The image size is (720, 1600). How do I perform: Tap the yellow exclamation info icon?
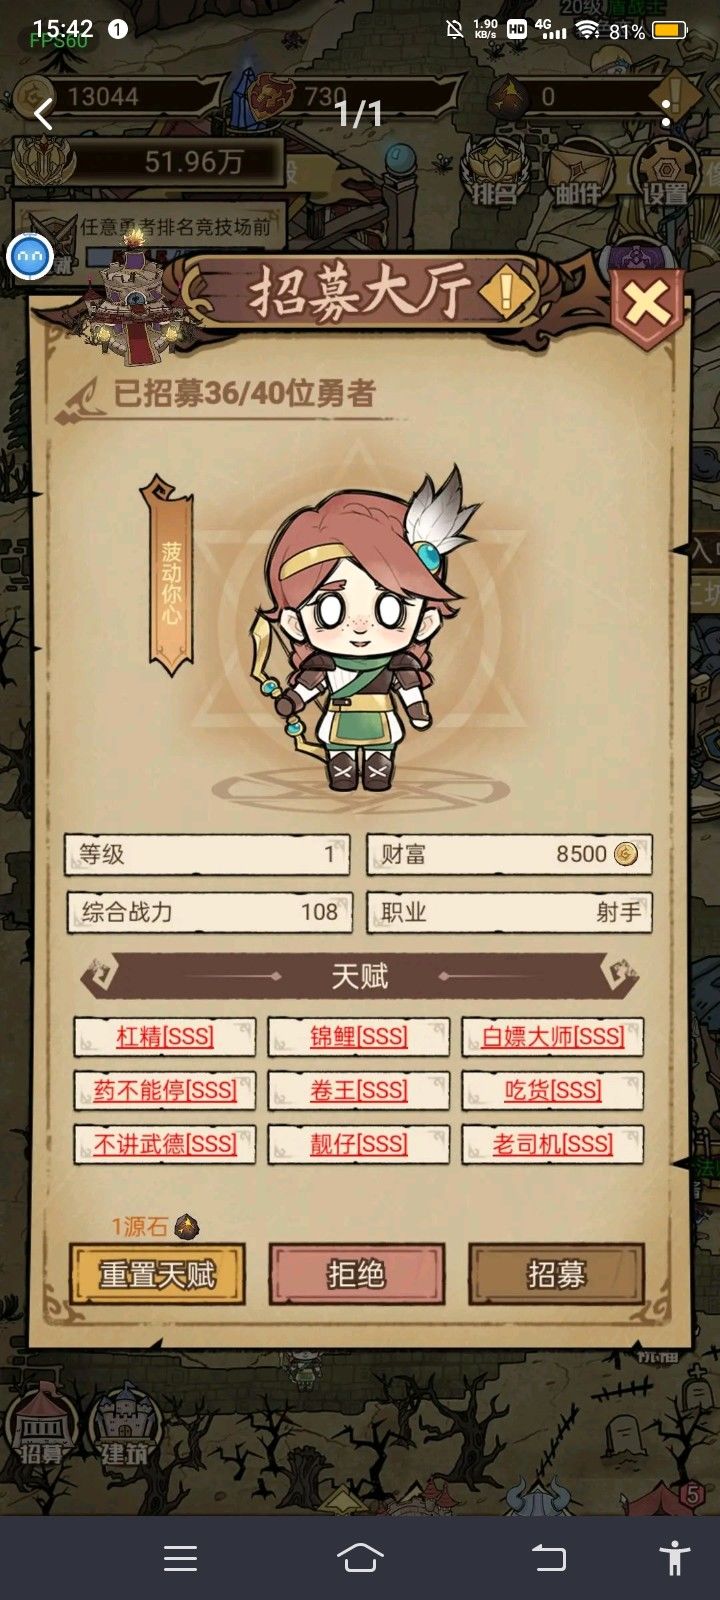507,291
